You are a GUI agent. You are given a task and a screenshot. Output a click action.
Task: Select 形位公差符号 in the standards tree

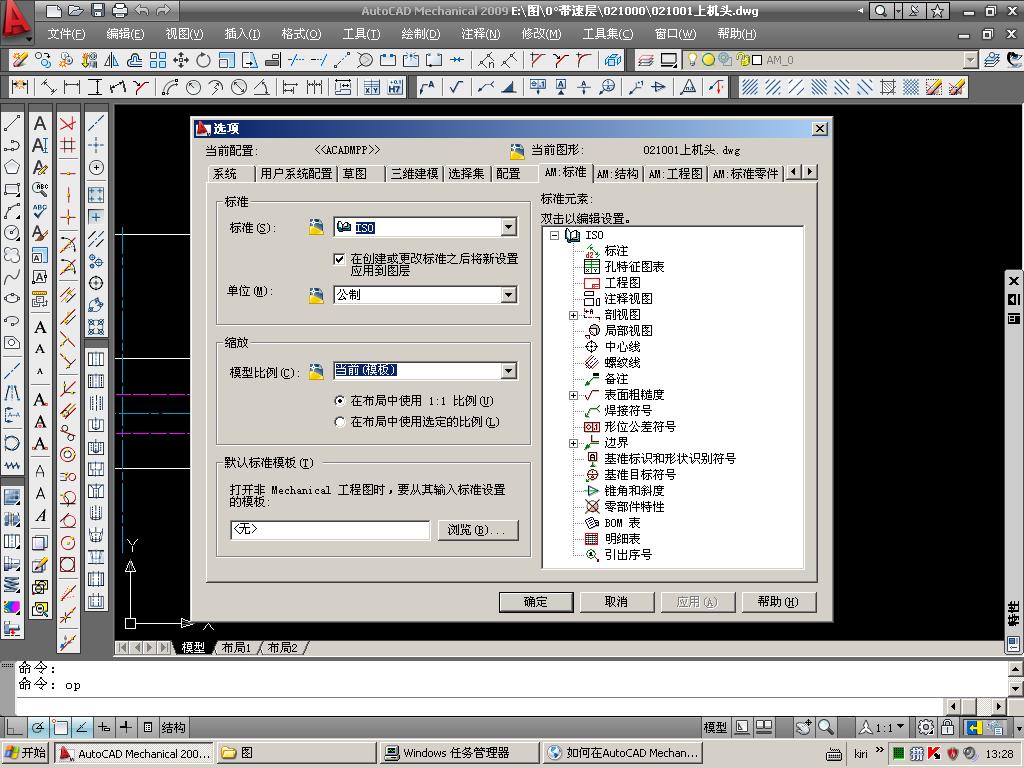[x=639, y=427]
